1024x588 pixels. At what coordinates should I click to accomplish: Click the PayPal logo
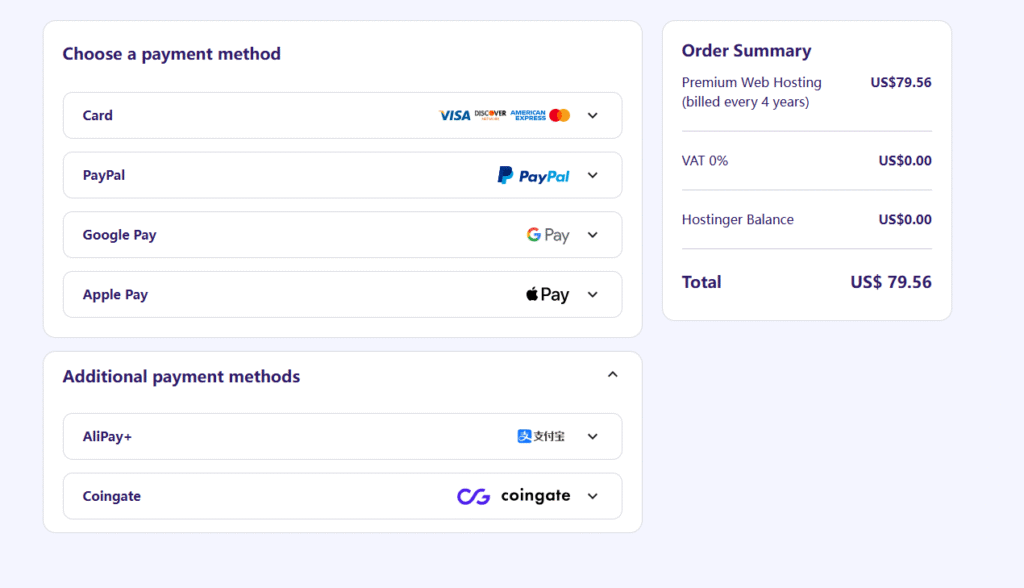click(x=534, y=175)
